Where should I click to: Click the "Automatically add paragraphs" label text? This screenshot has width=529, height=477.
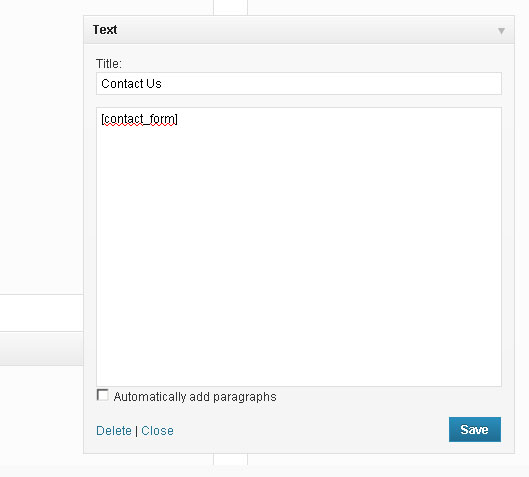195,397
